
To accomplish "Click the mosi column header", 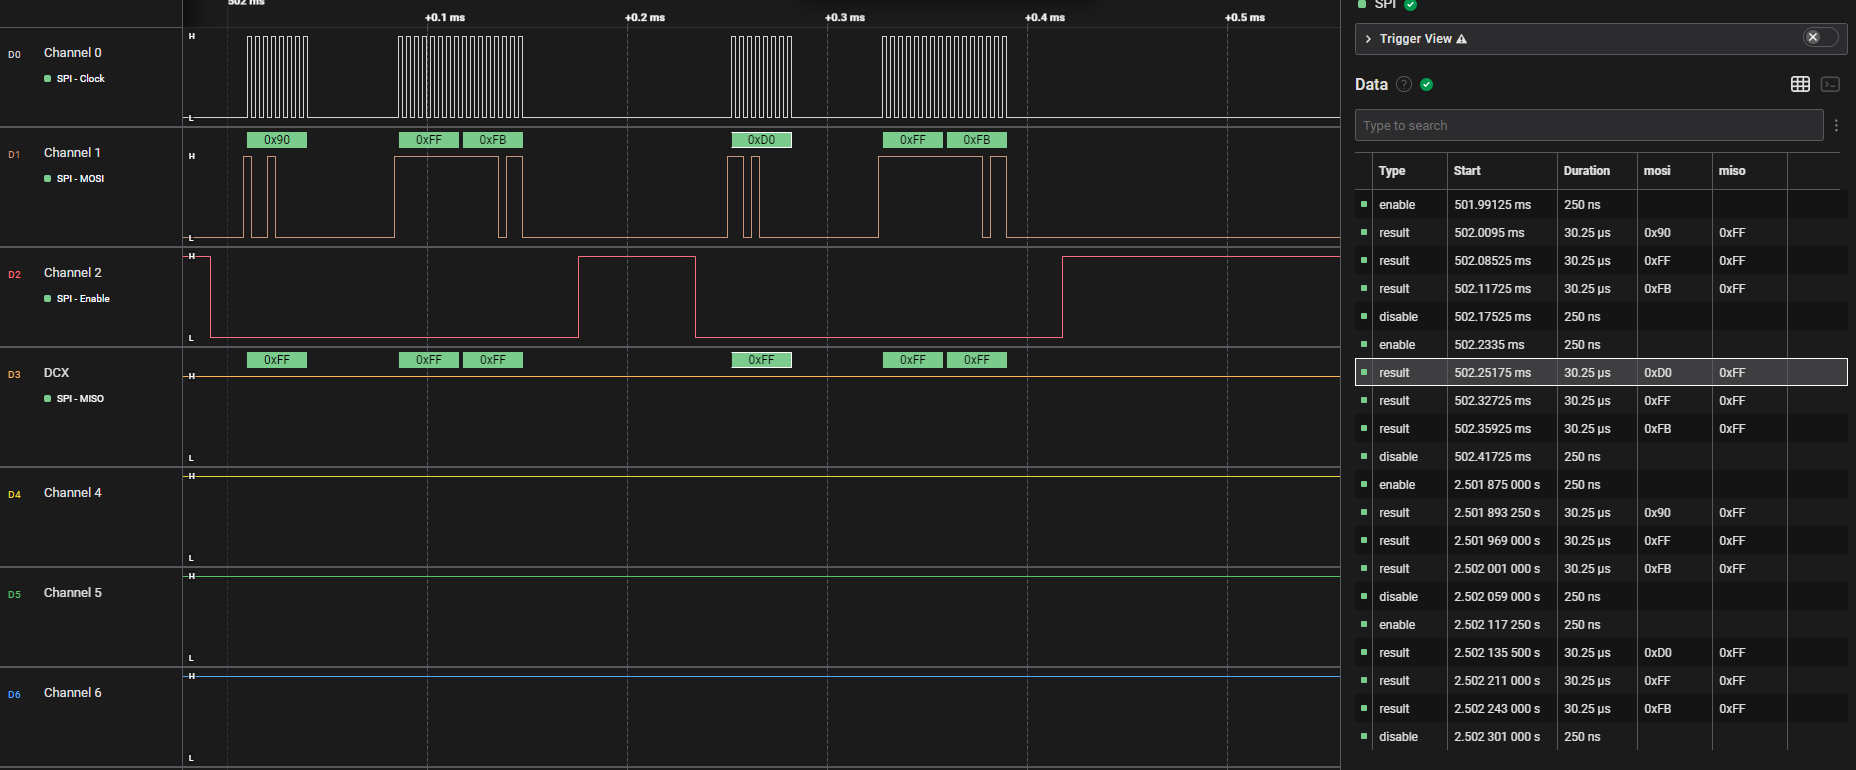I will tap(1657, 171).
